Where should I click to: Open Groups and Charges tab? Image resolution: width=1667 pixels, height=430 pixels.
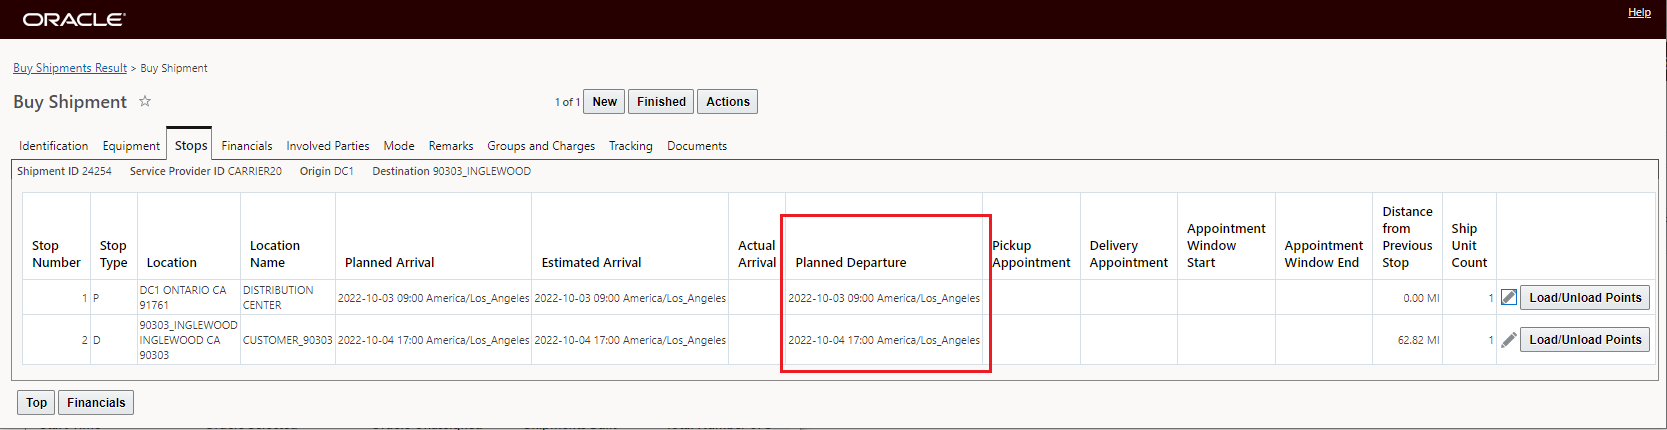[541, 146]
